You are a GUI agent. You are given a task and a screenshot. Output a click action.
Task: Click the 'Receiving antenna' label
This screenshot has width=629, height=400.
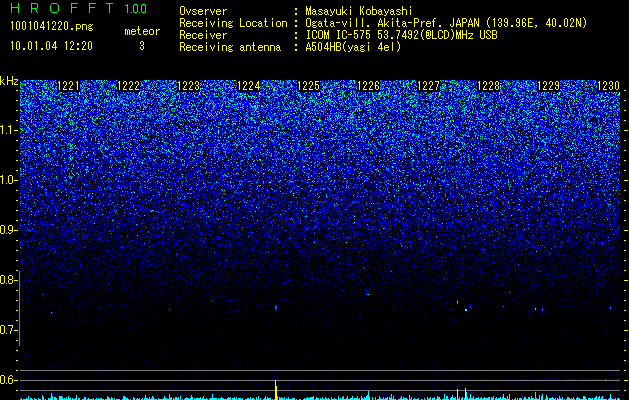tap(230, 47)
